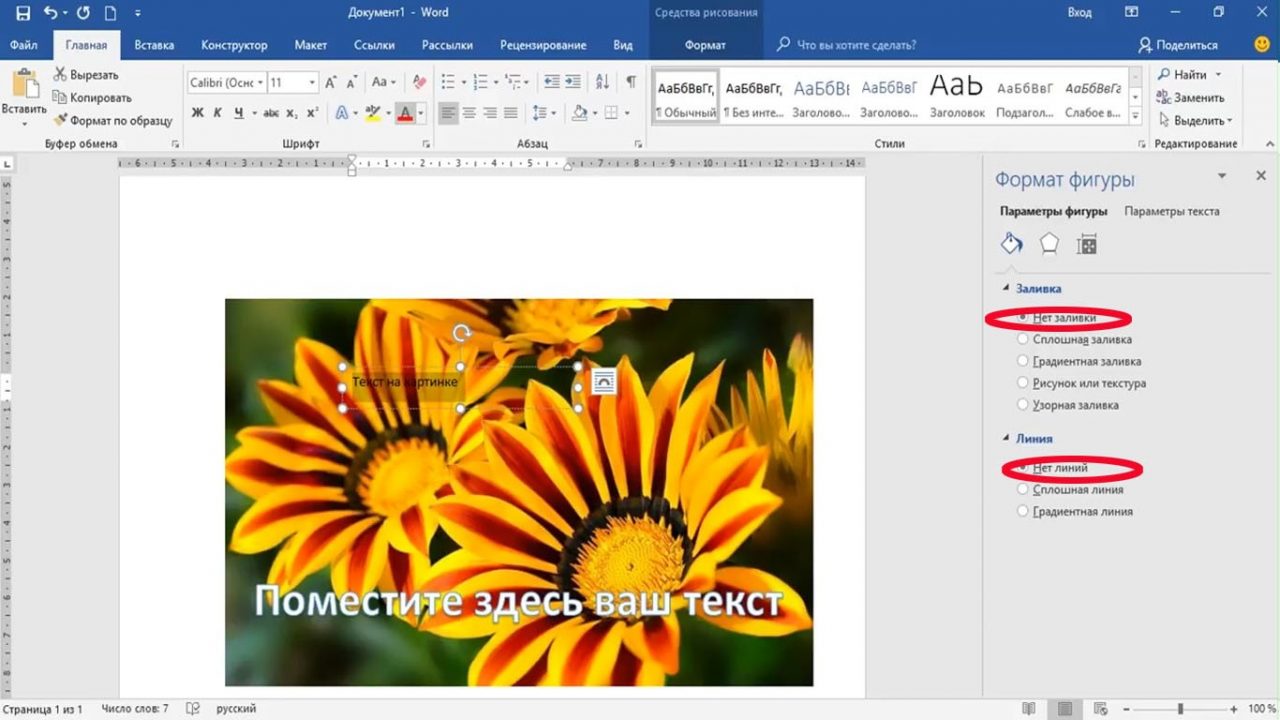
Task: Open the Effects pentagon tab
Action: pos(1049,244)
